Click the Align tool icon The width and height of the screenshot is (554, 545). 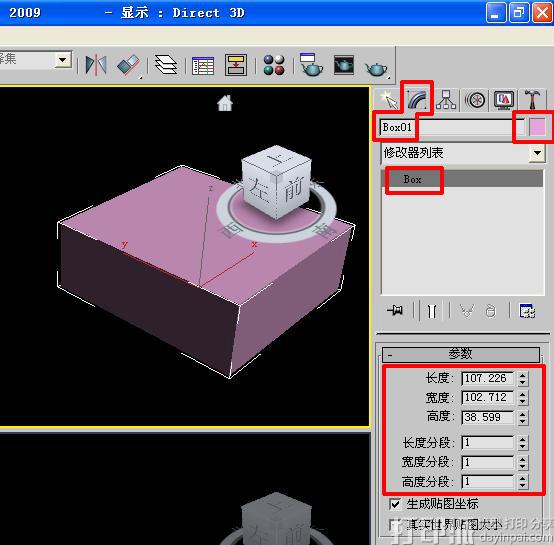(x=128, y=65)
